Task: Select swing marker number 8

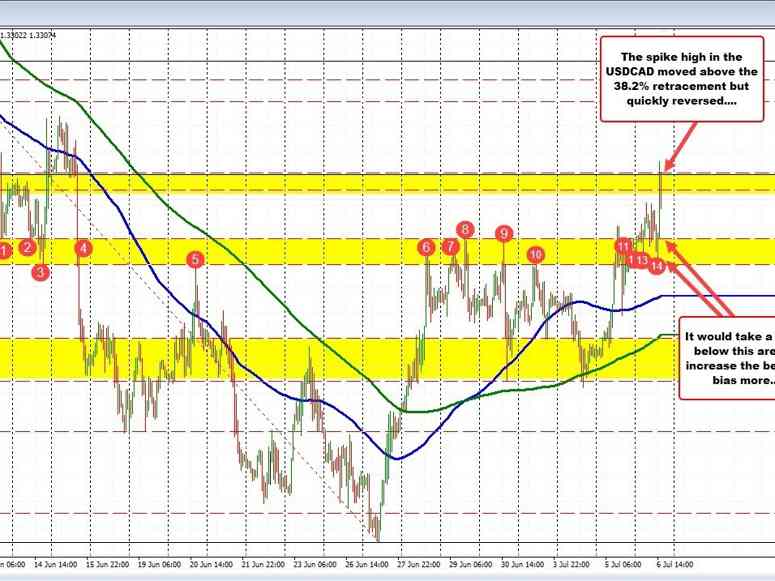Action: [x=465, y=229]
